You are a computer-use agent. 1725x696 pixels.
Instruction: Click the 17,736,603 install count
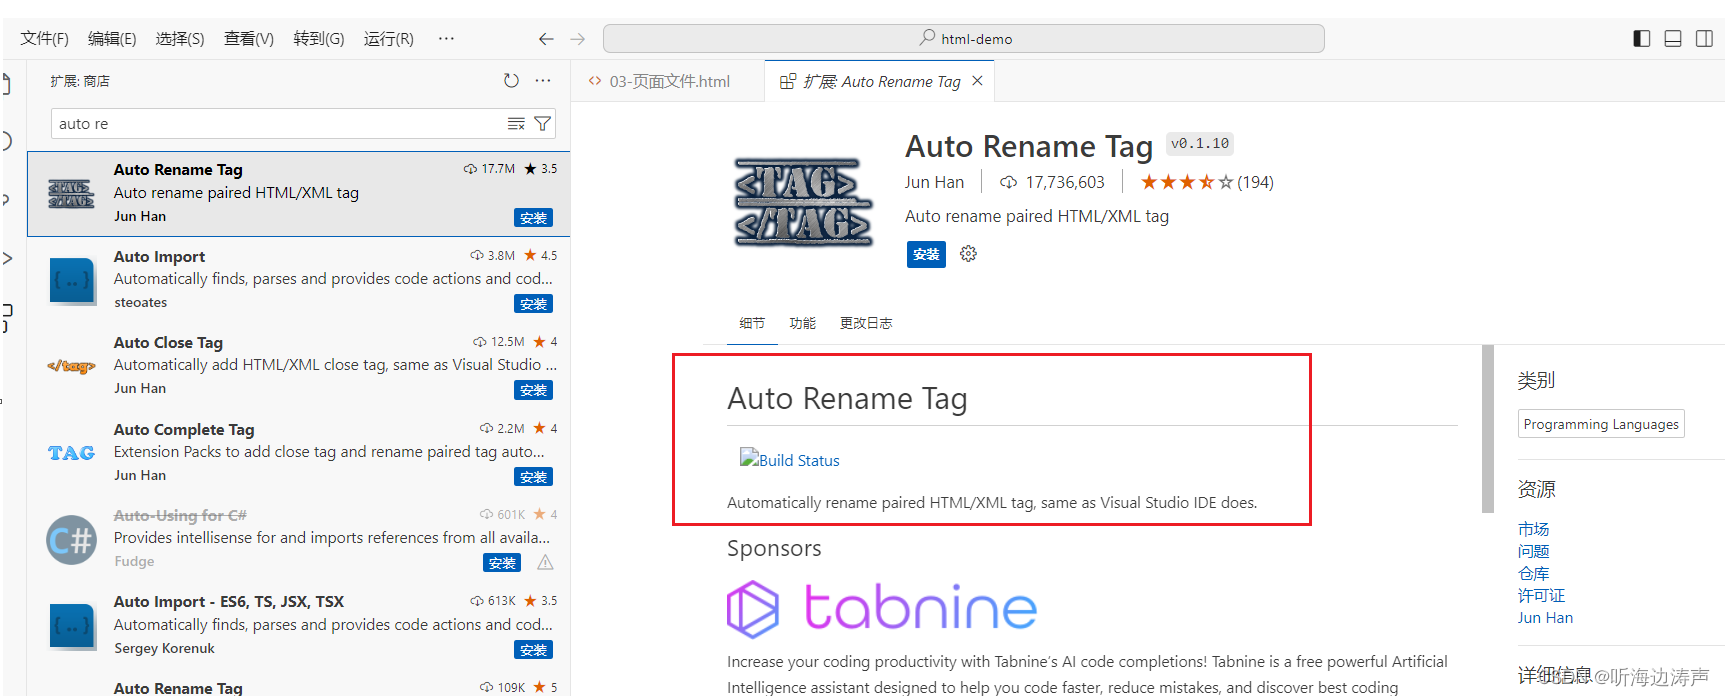click(x=1053, y=182)
